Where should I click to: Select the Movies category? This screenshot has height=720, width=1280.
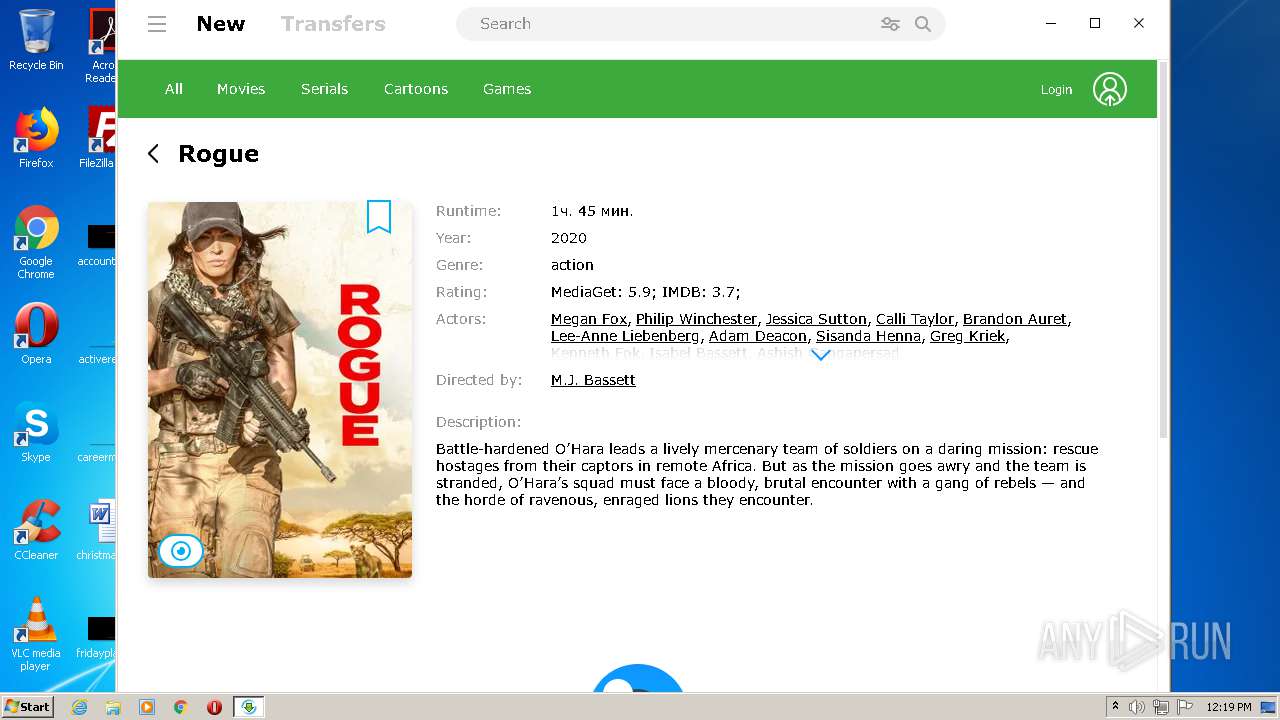coord(241,89)
